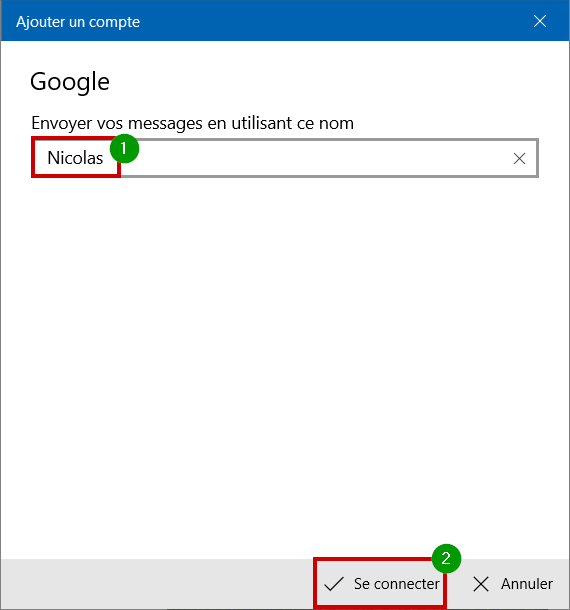Click the gray footer bar's empty area

[156, 584]
